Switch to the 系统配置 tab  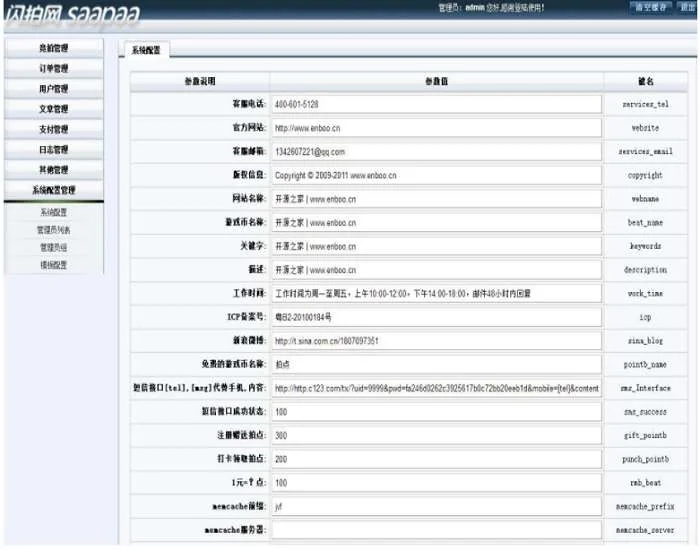[147, 49]
